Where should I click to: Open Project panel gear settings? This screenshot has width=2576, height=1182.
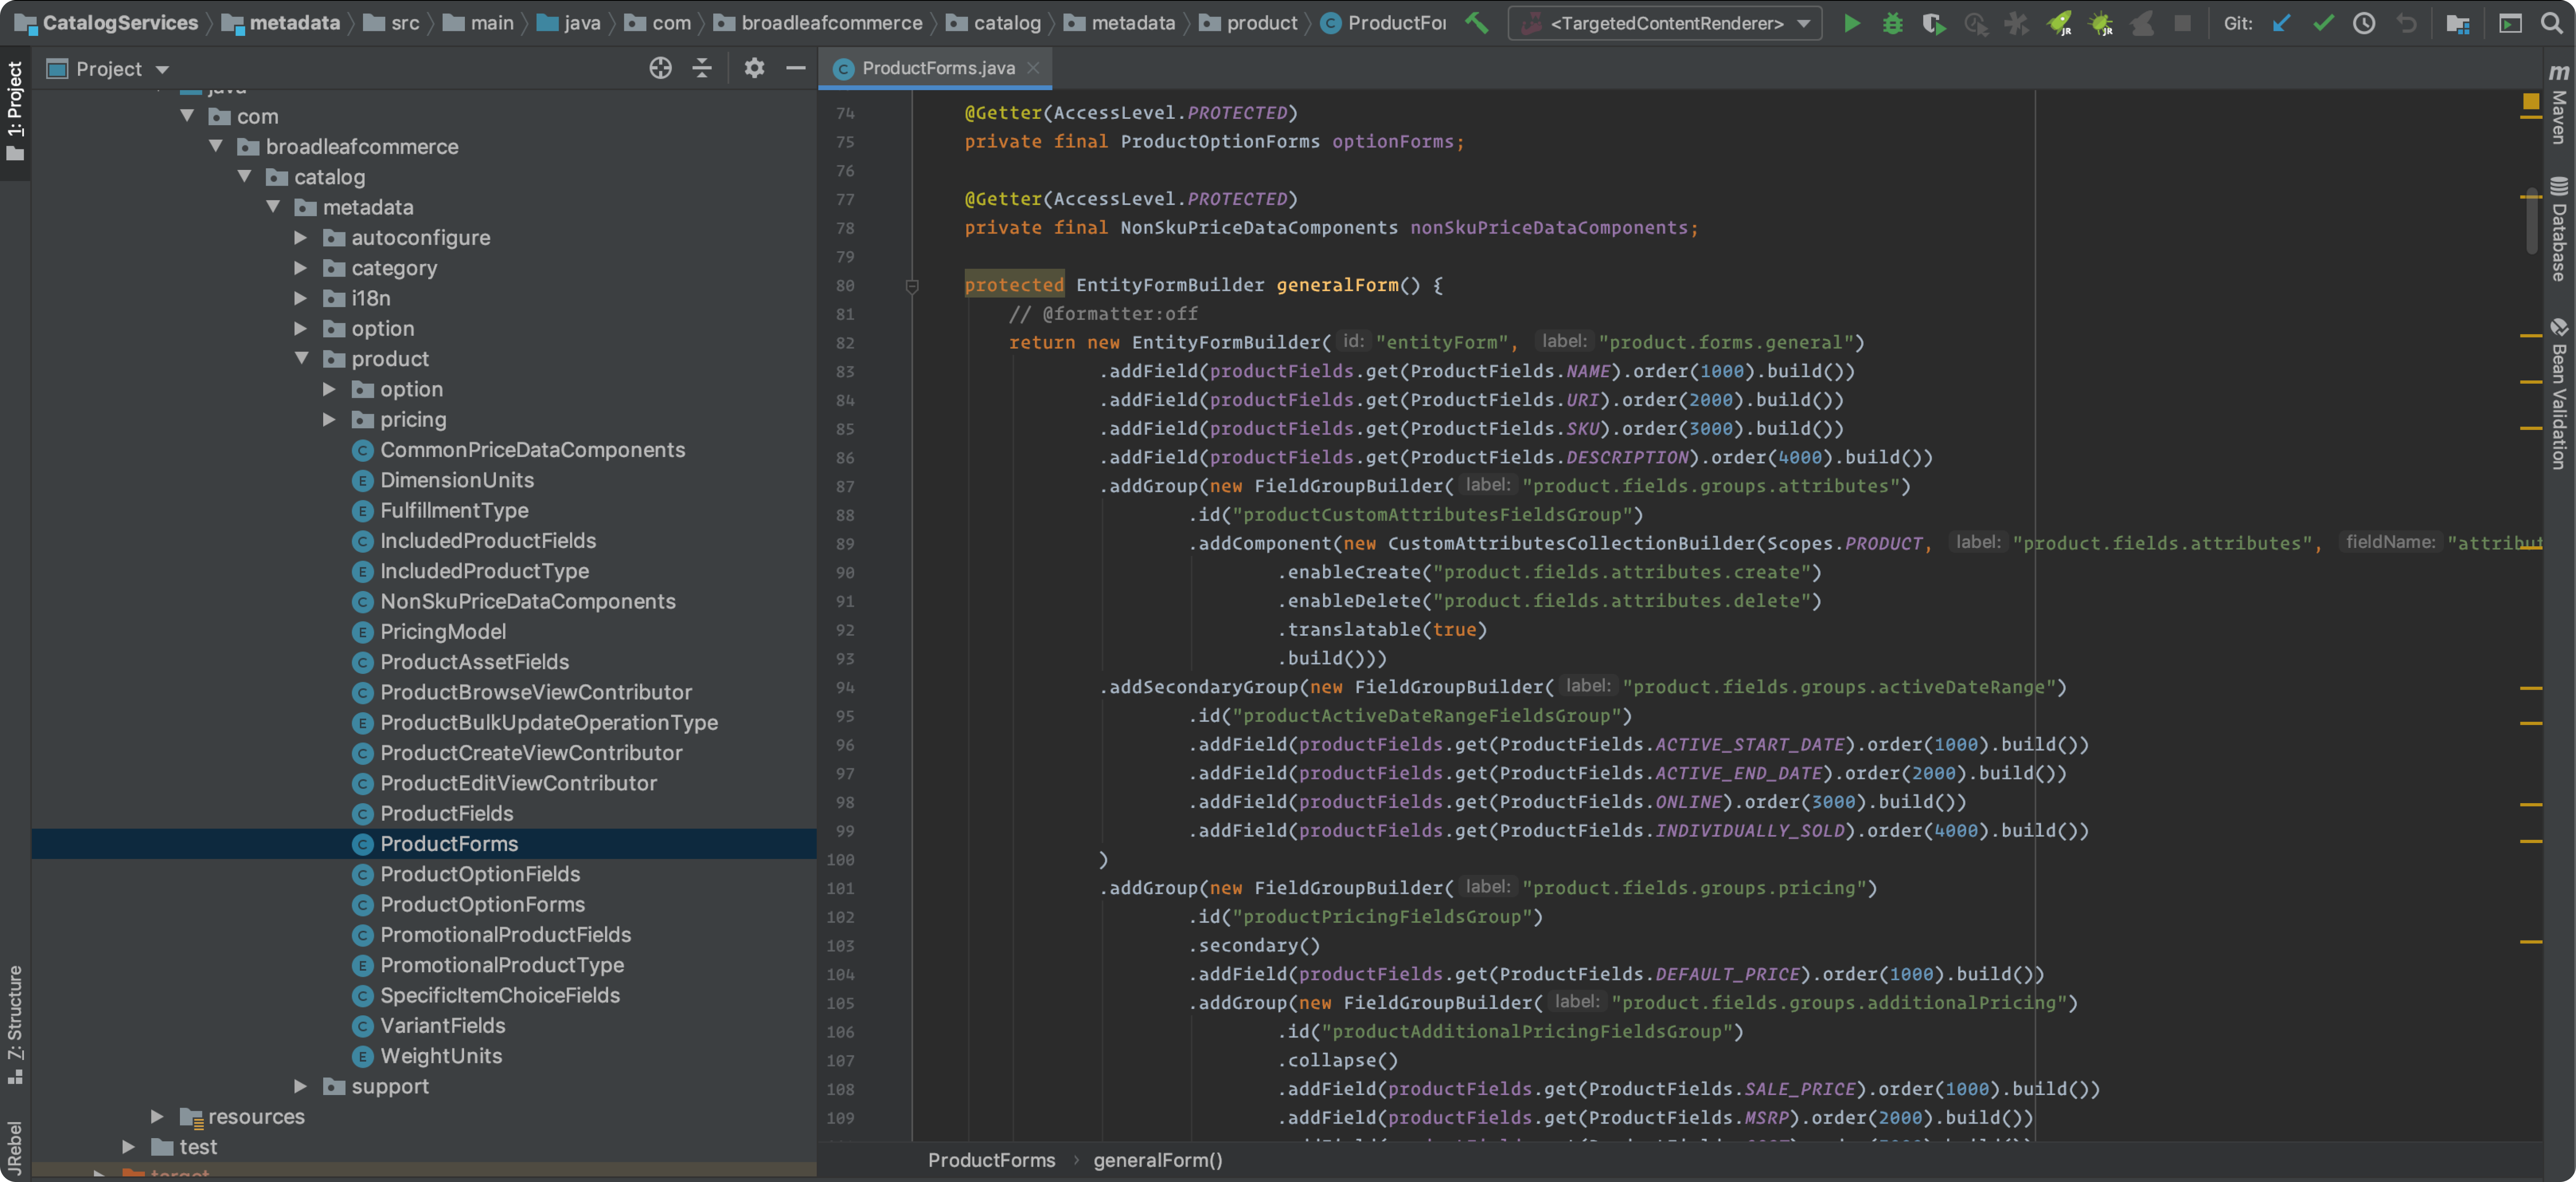tap(754, 68)
